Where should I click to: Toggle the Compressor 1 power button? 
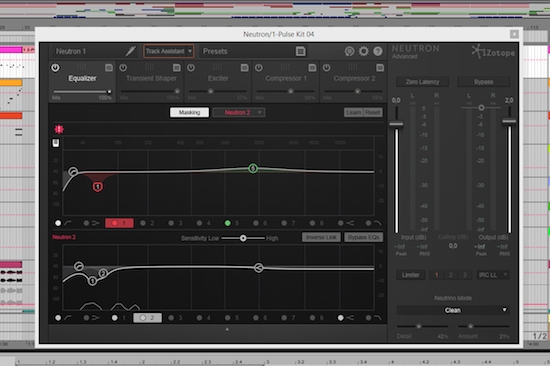(259, 67)
